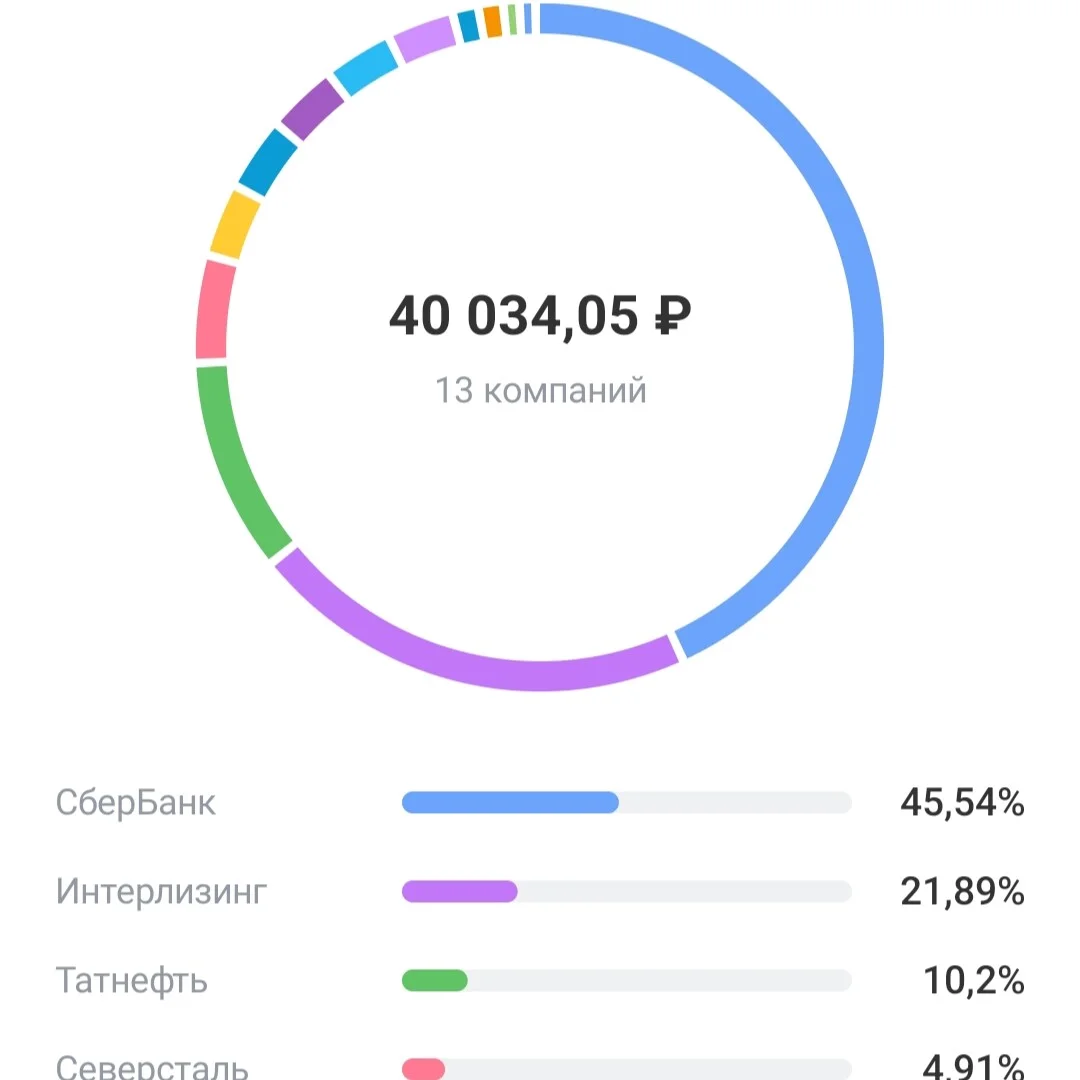Tap the '13 компаний' caption
This screenshot has width=1080, height=1080.
click(541, 391)
